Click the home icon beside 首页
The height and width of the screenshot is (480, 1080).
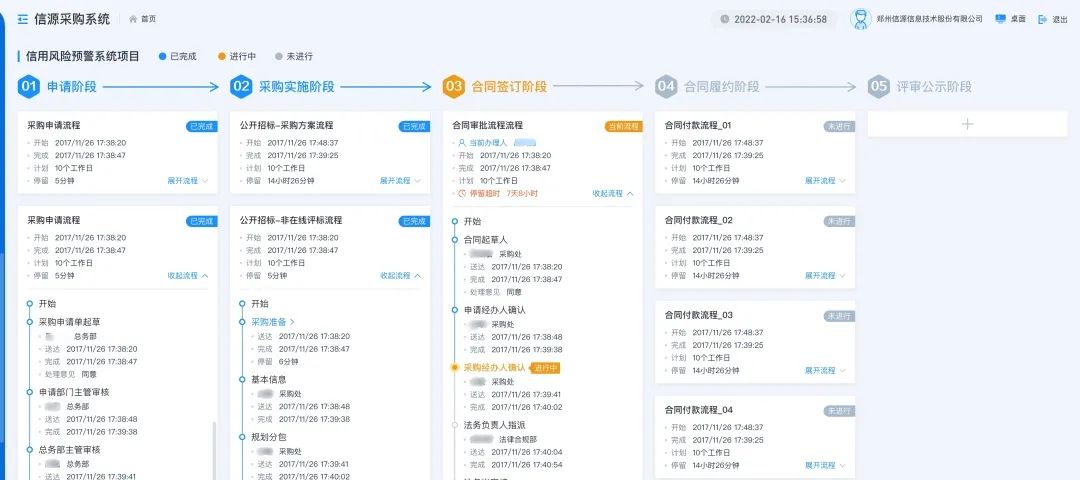pyautogui.click(x=133, y=19)
